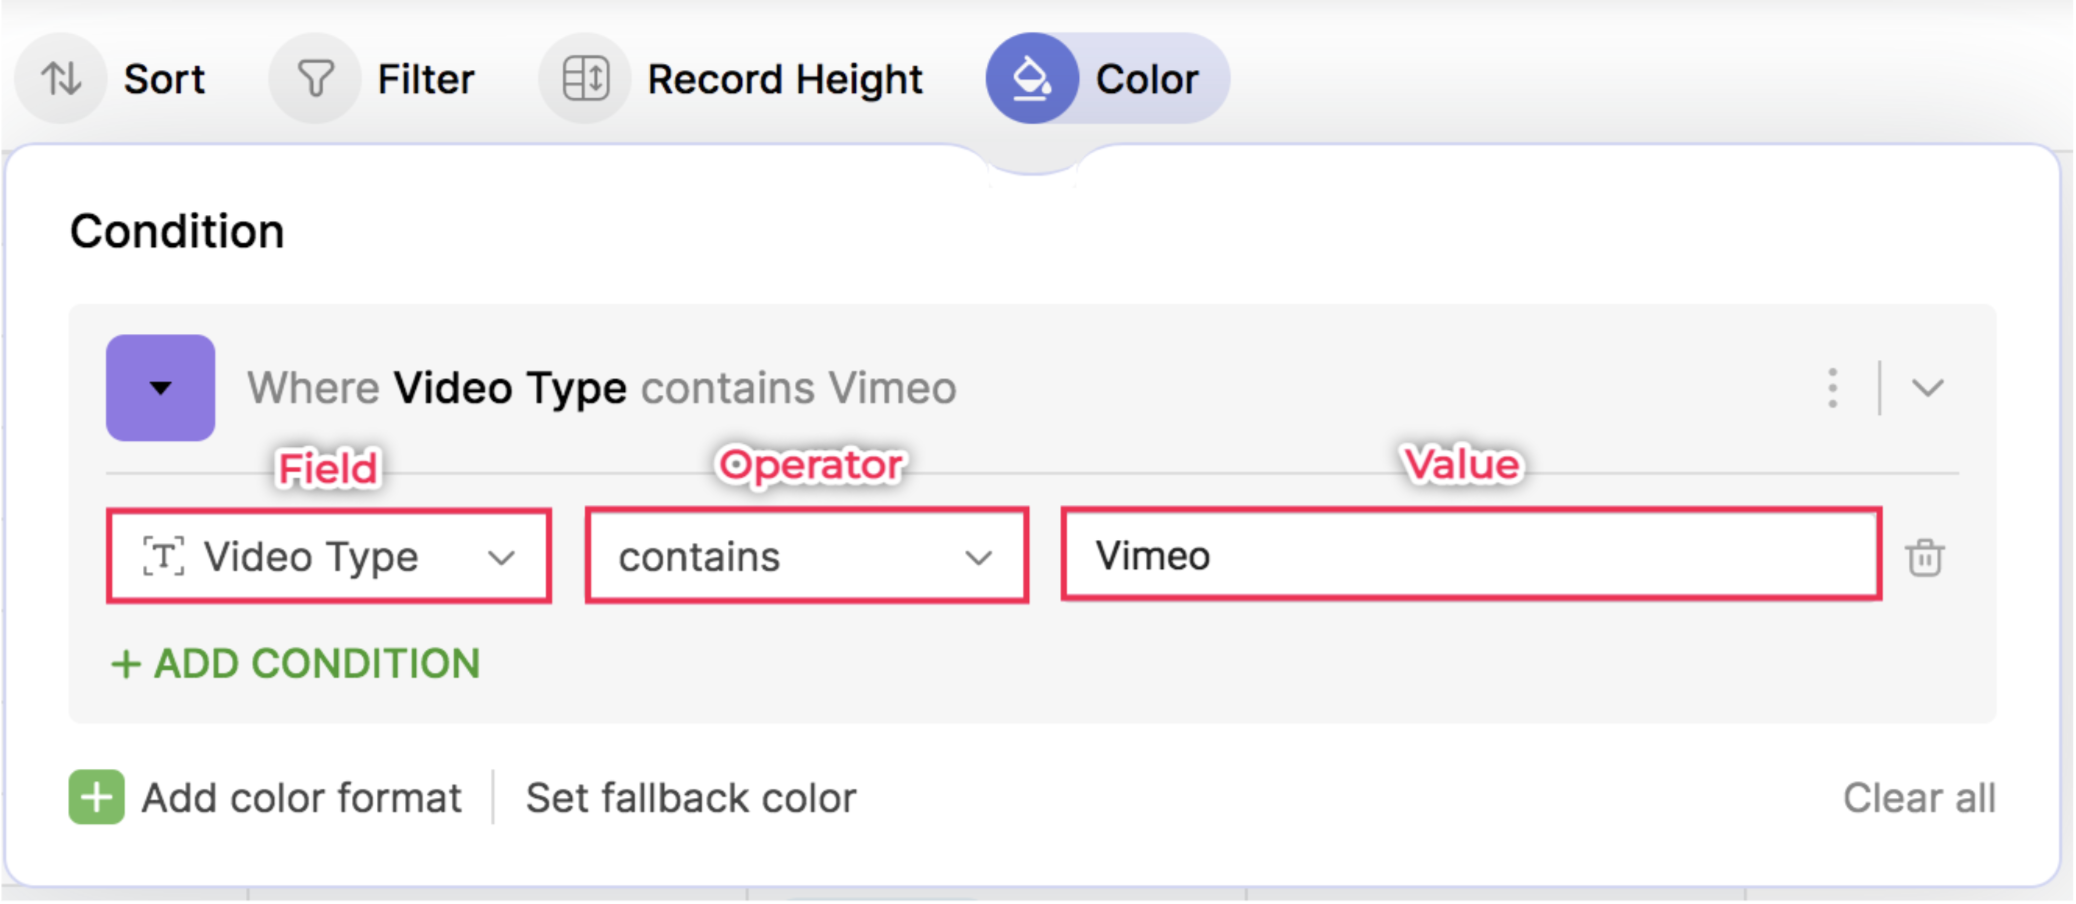The width and height of the screenshot is (2076, 904).
Task: Click Clear all
Action: 1918,798
